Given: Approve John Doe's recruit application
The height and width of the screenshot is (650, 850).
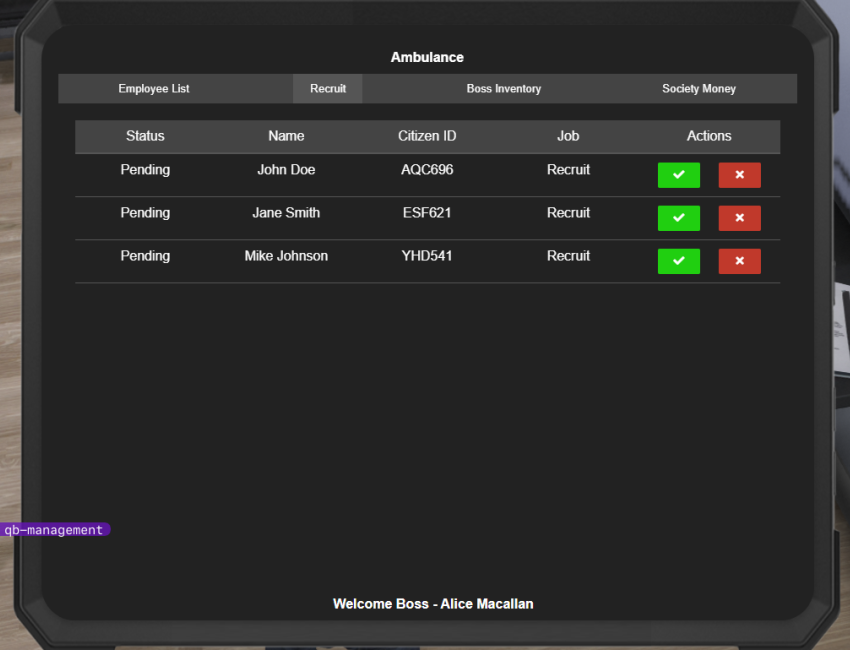Looking at the screenshot, I should click(678, 175).
